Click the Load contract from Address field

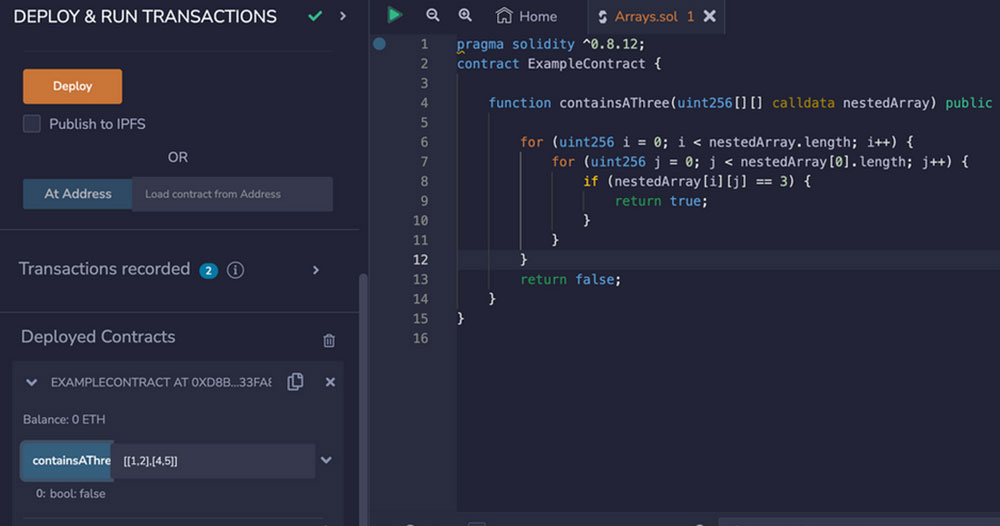232,194
